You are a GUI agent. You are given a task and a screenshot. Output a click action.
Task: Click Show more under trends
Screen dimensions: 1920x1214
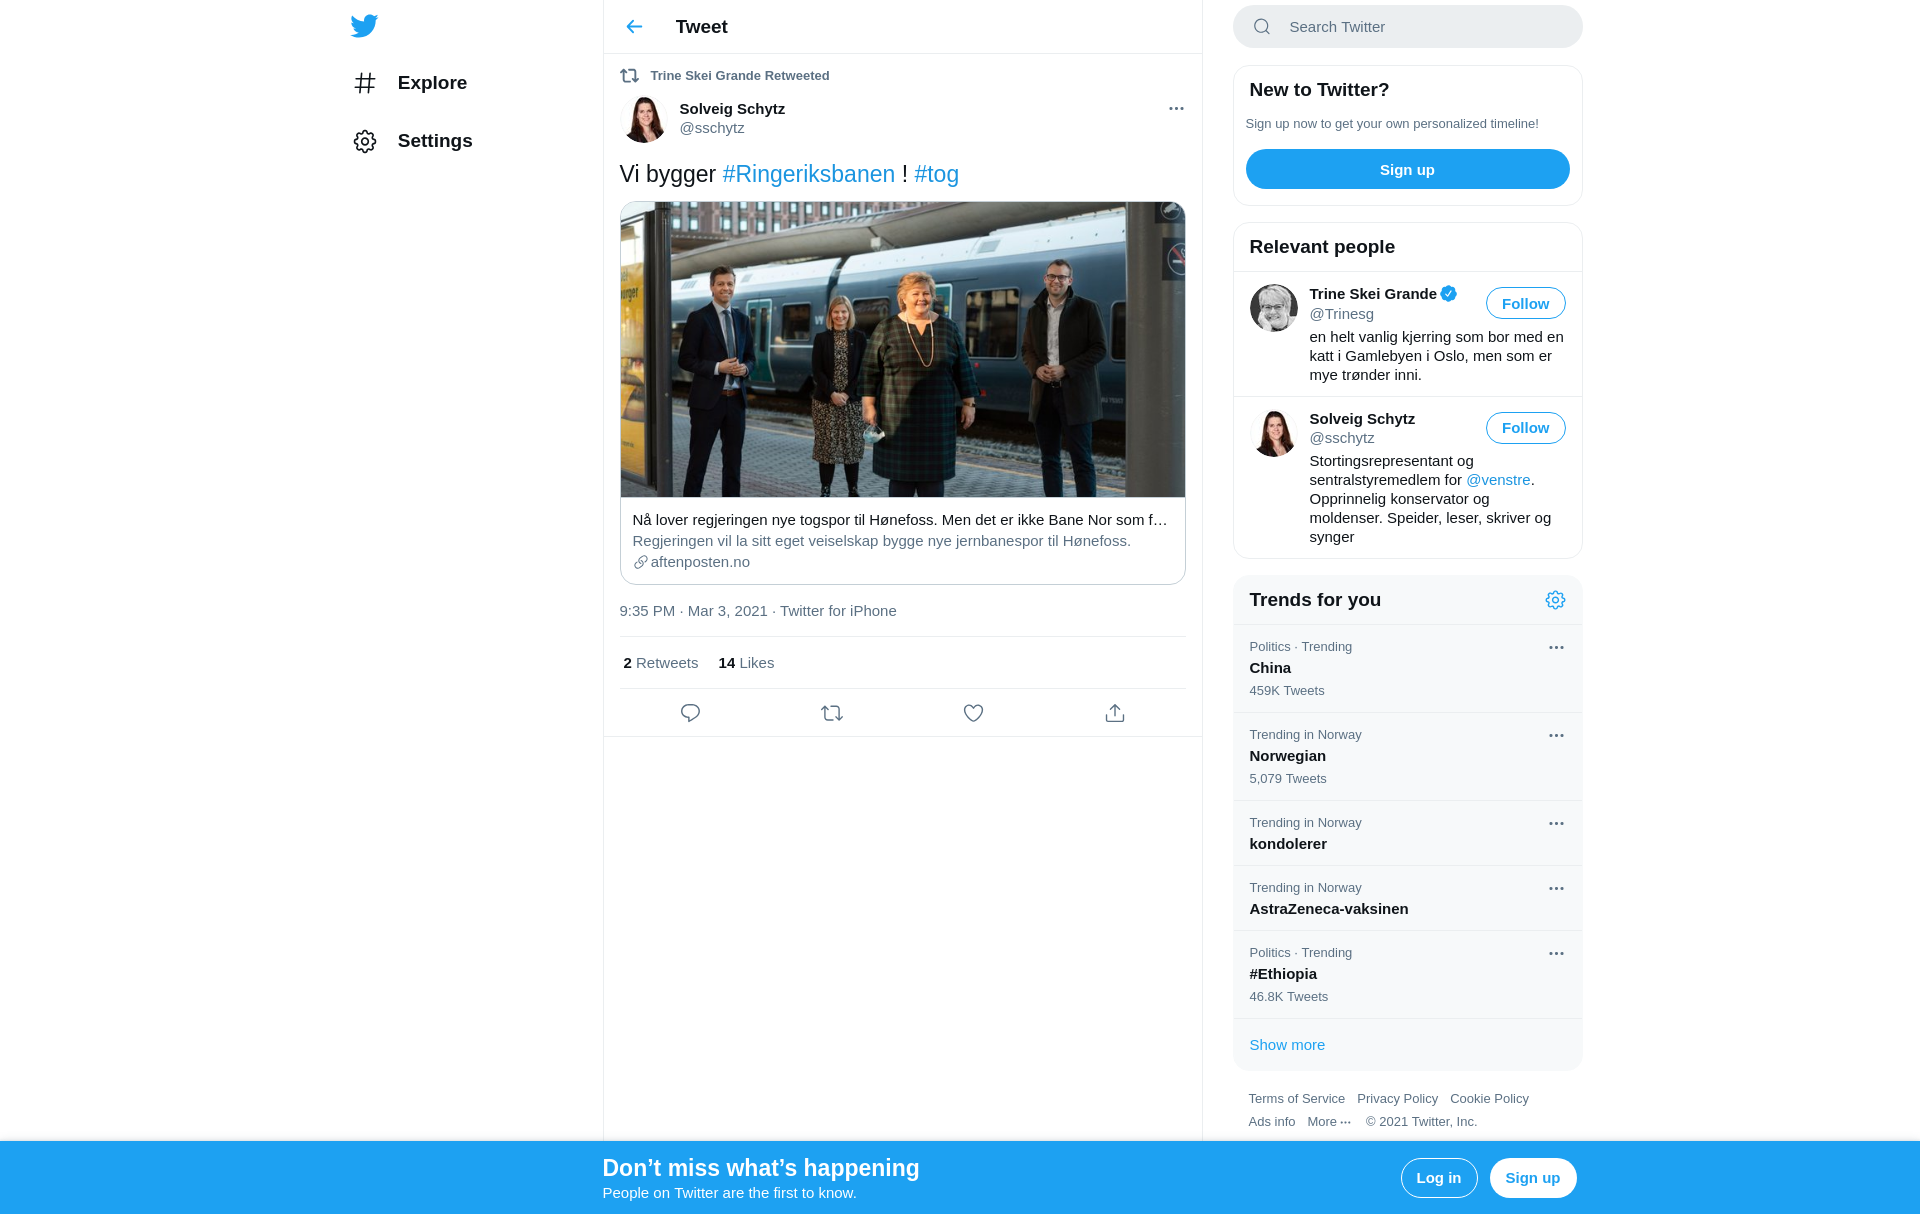tap(1287, 1045)
